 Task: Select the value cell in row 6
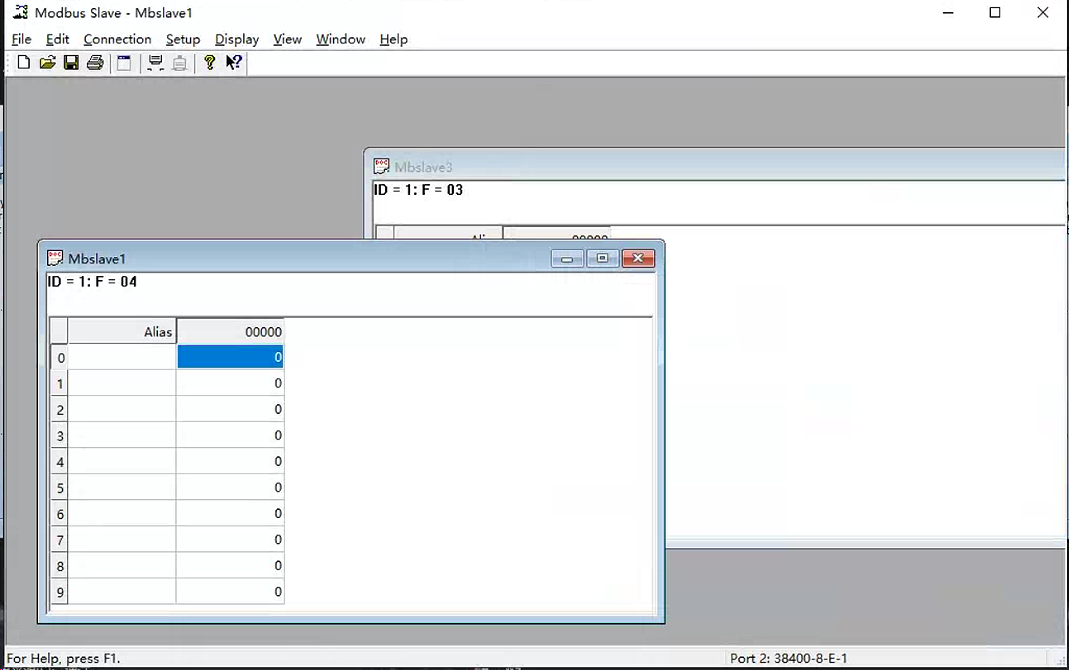230,513
